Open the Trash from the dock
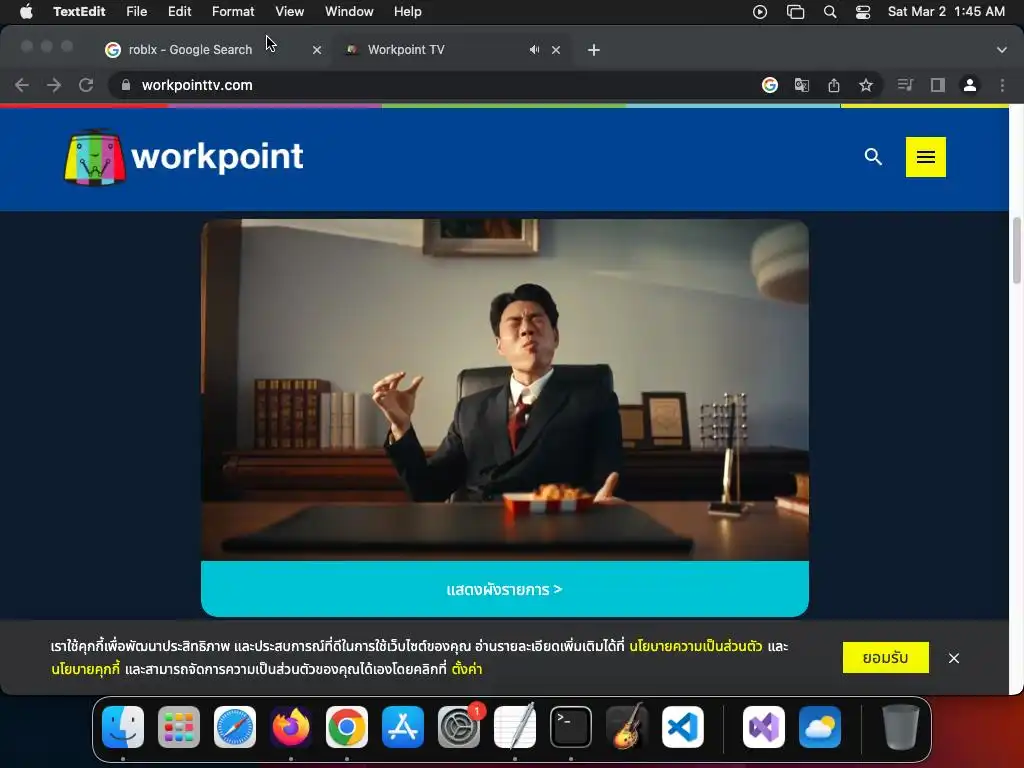This screenshot has height=768, width=1024. click(901, 727)
